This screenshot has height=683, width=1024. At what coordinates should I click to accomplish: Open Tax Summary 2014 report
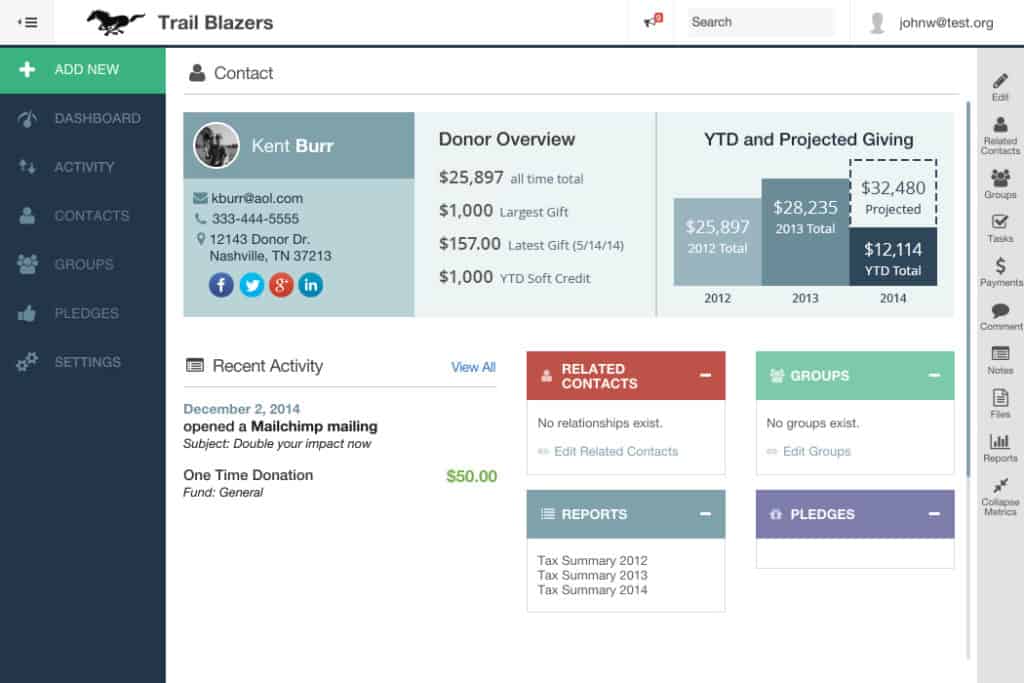[592, 590]
